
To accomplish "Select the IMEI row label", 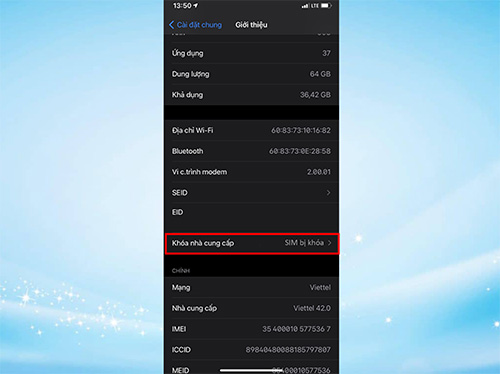I will [x=179, y=329].
